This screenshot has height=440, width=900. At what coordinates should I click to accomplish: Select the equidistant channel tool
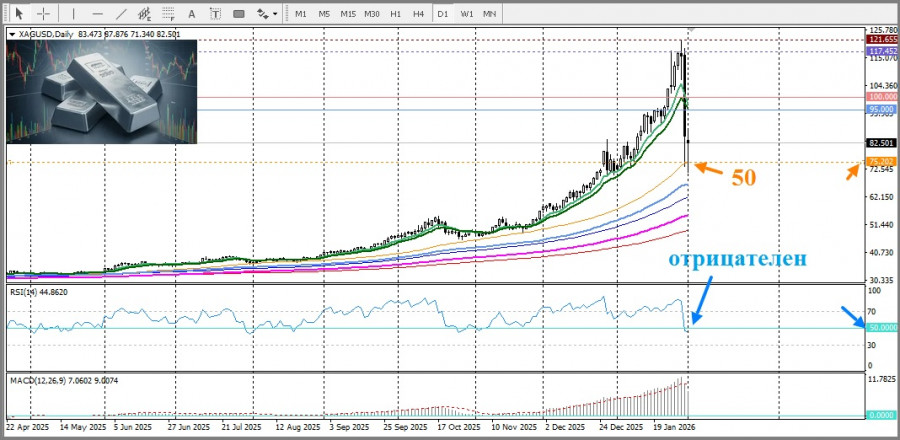(145, 14)
